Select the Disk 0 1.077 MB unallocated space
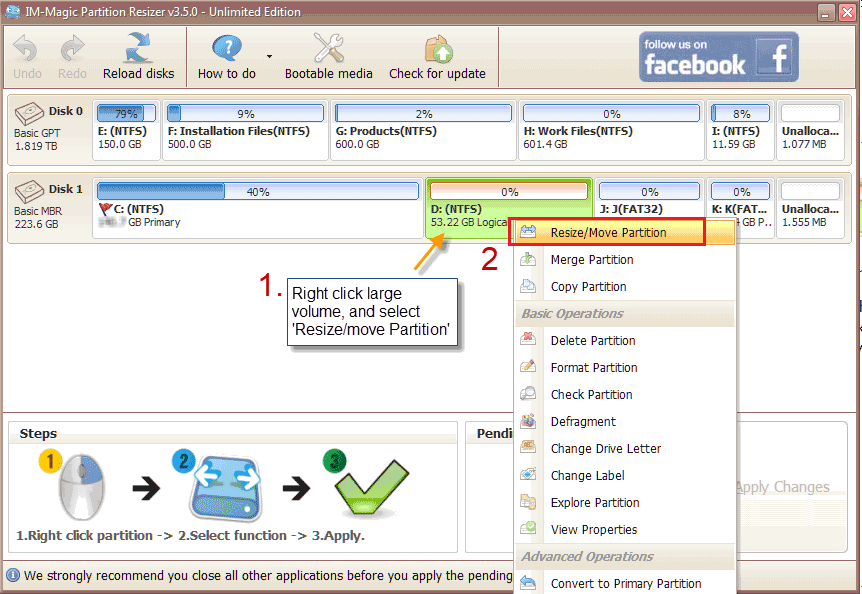The width and height of the screenshot is (862, 594). [x=810, y=130]
